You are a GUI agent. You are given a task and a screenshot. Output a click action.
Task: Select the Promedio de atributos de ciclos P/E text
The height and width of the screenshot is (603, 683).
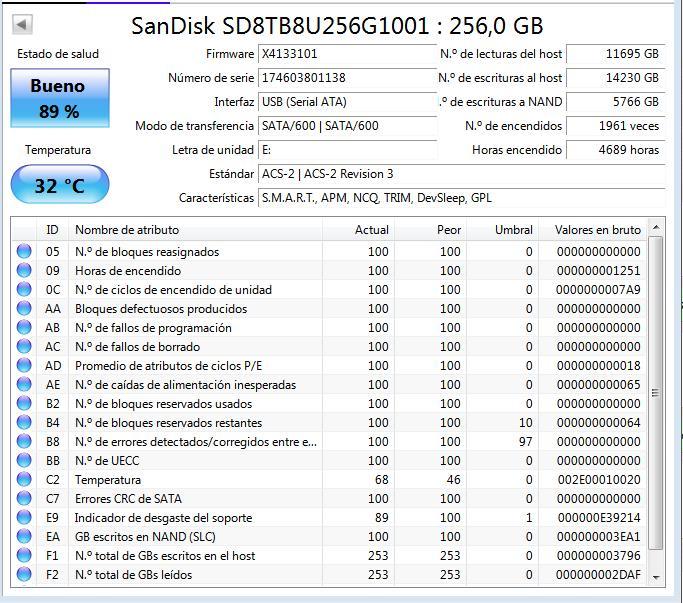[x=169, y=366]
